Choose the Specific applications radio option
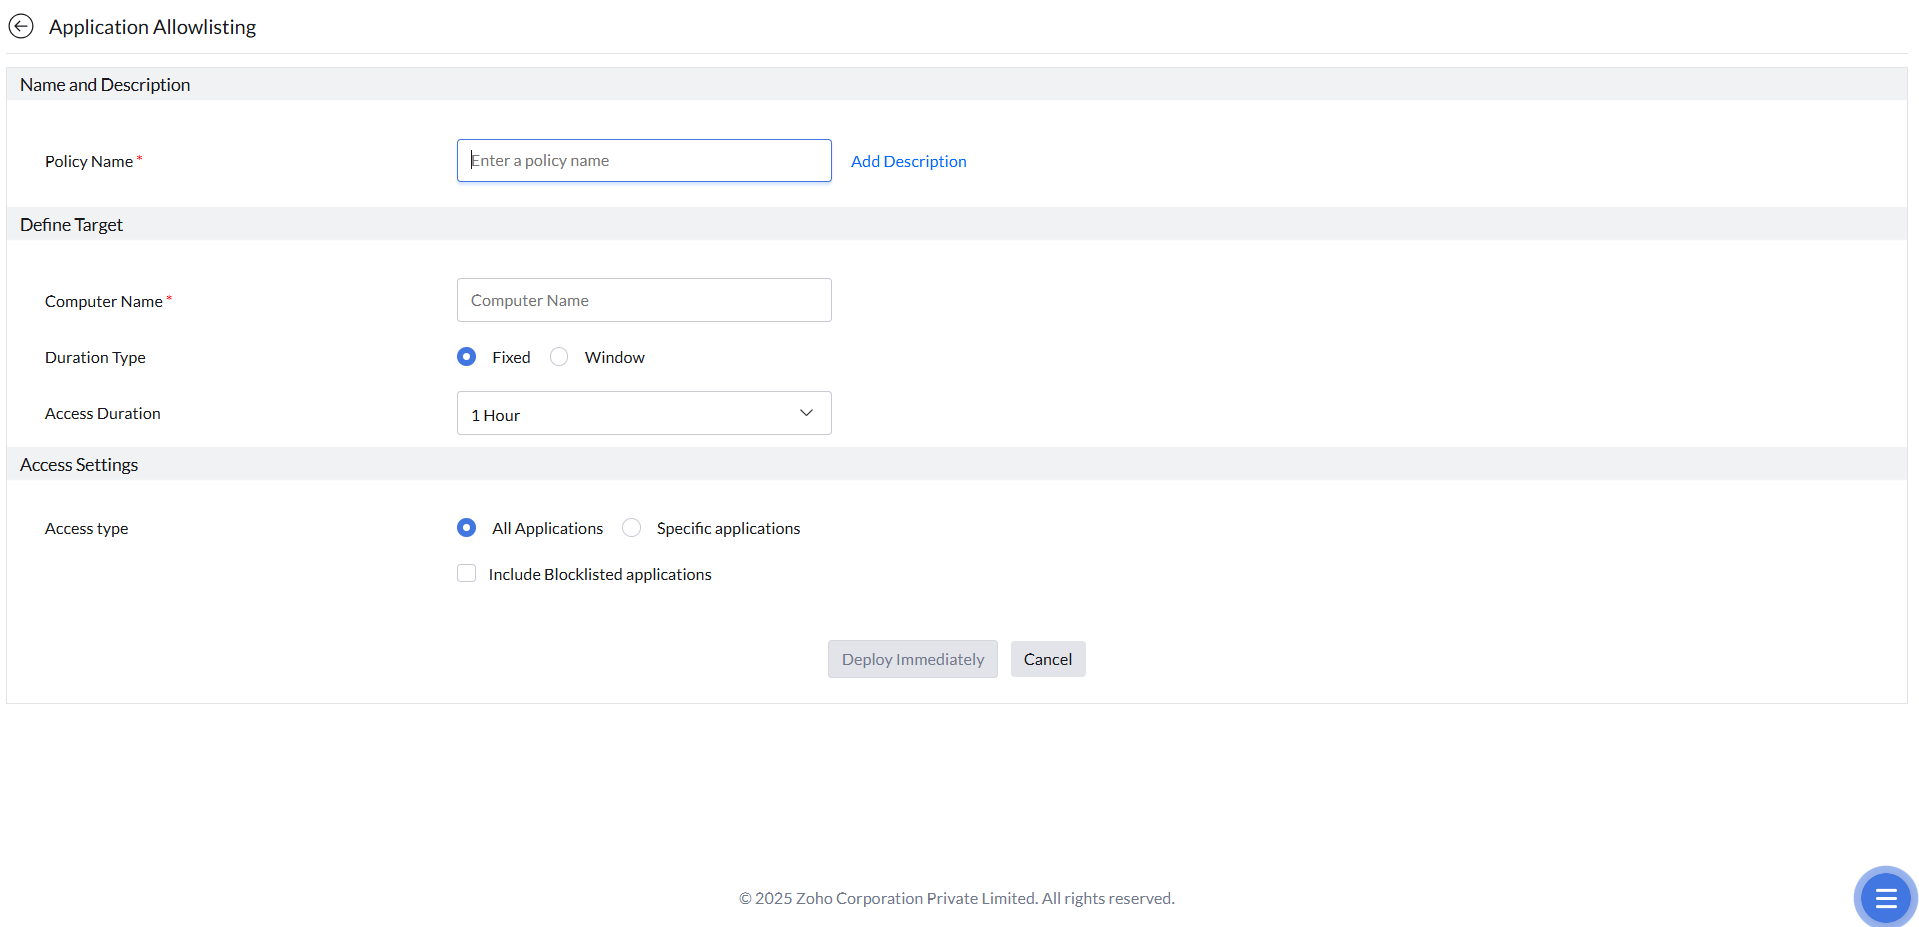 pyautogui.click(x=631, y=528)
